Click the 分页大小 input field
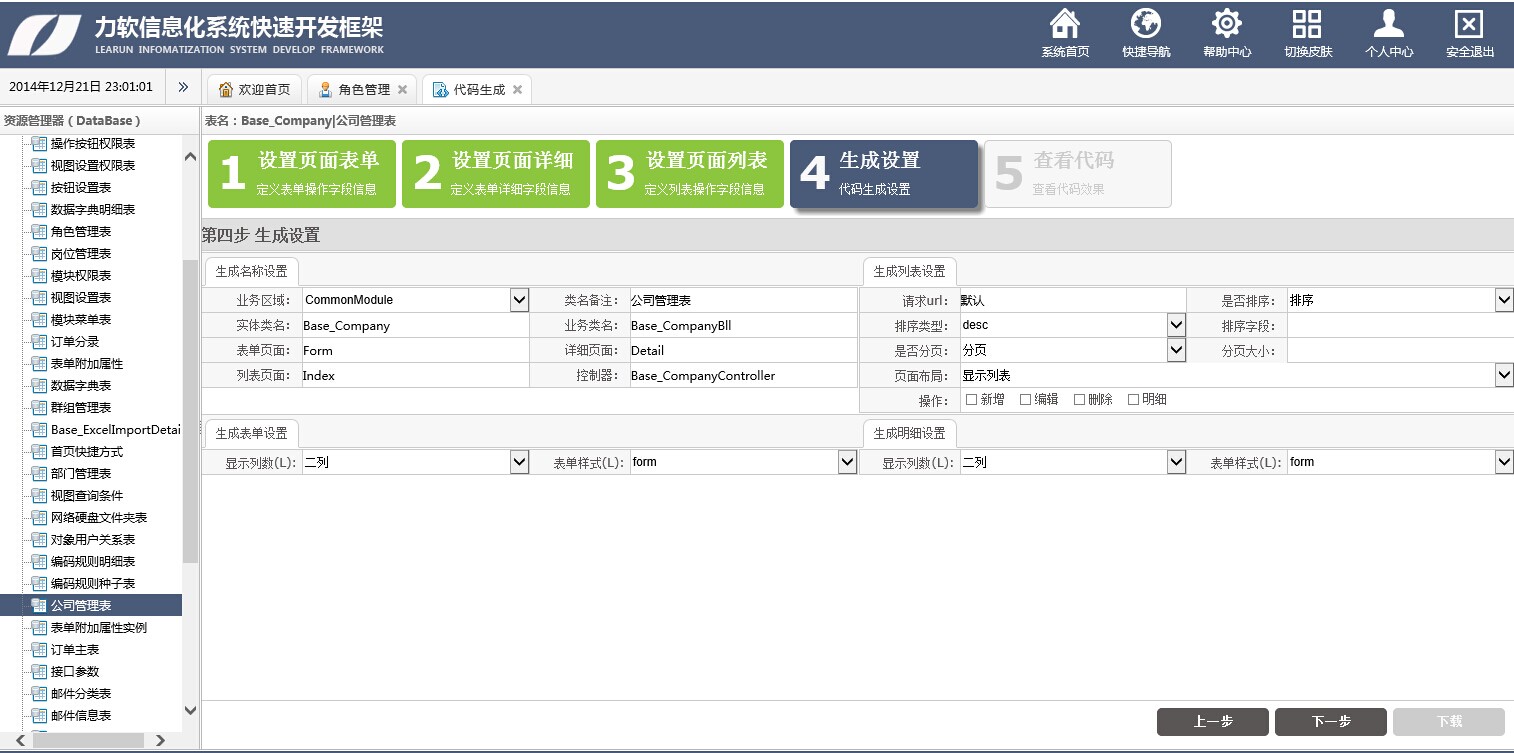 (1400, 350)
